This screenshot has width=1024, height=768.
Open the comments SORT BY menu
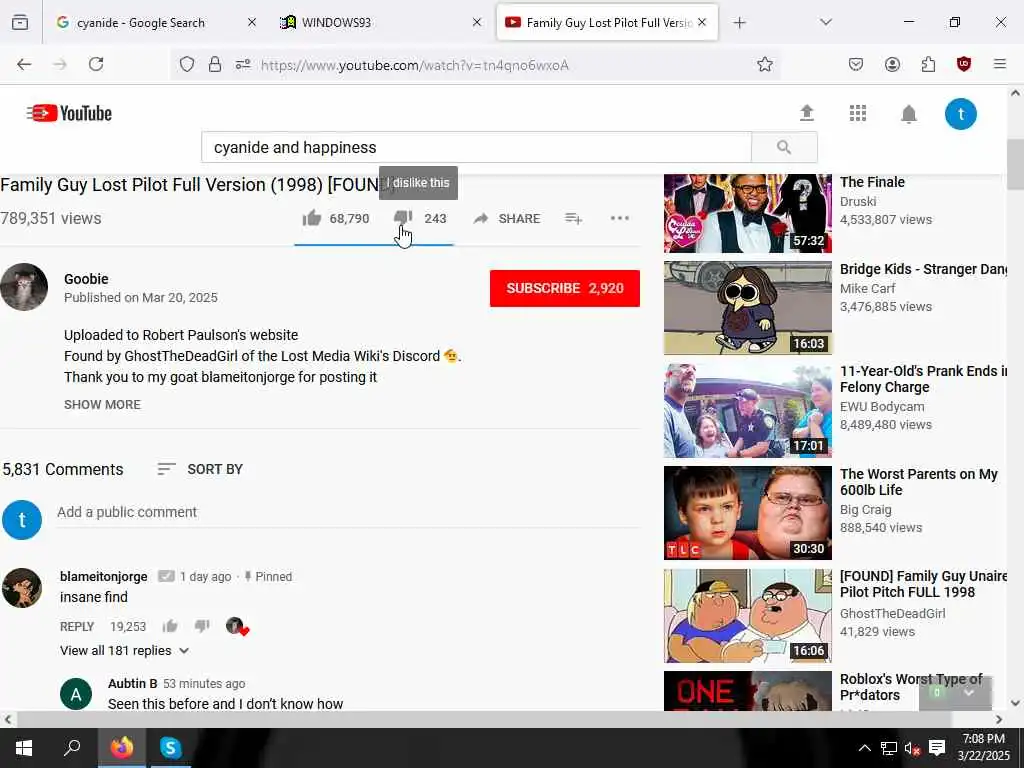coord(200,469)
